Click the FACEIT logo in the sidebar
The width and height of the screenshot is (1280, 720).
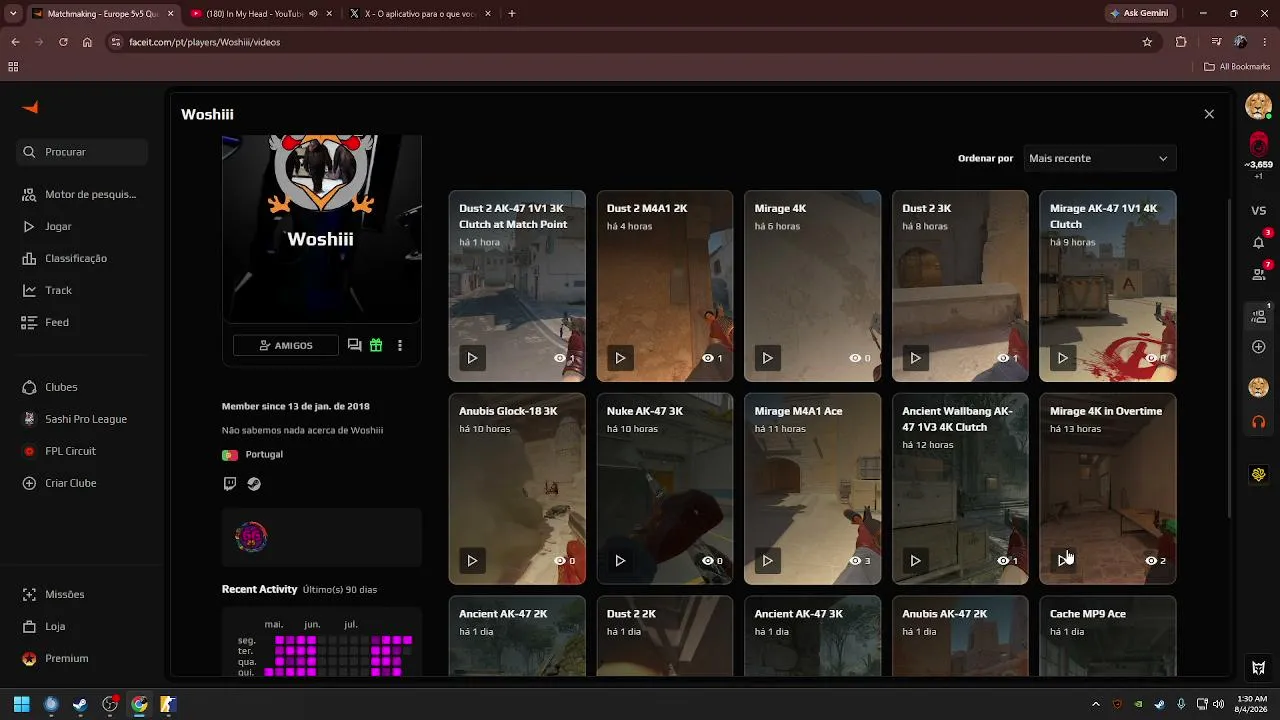click(30, 108)
